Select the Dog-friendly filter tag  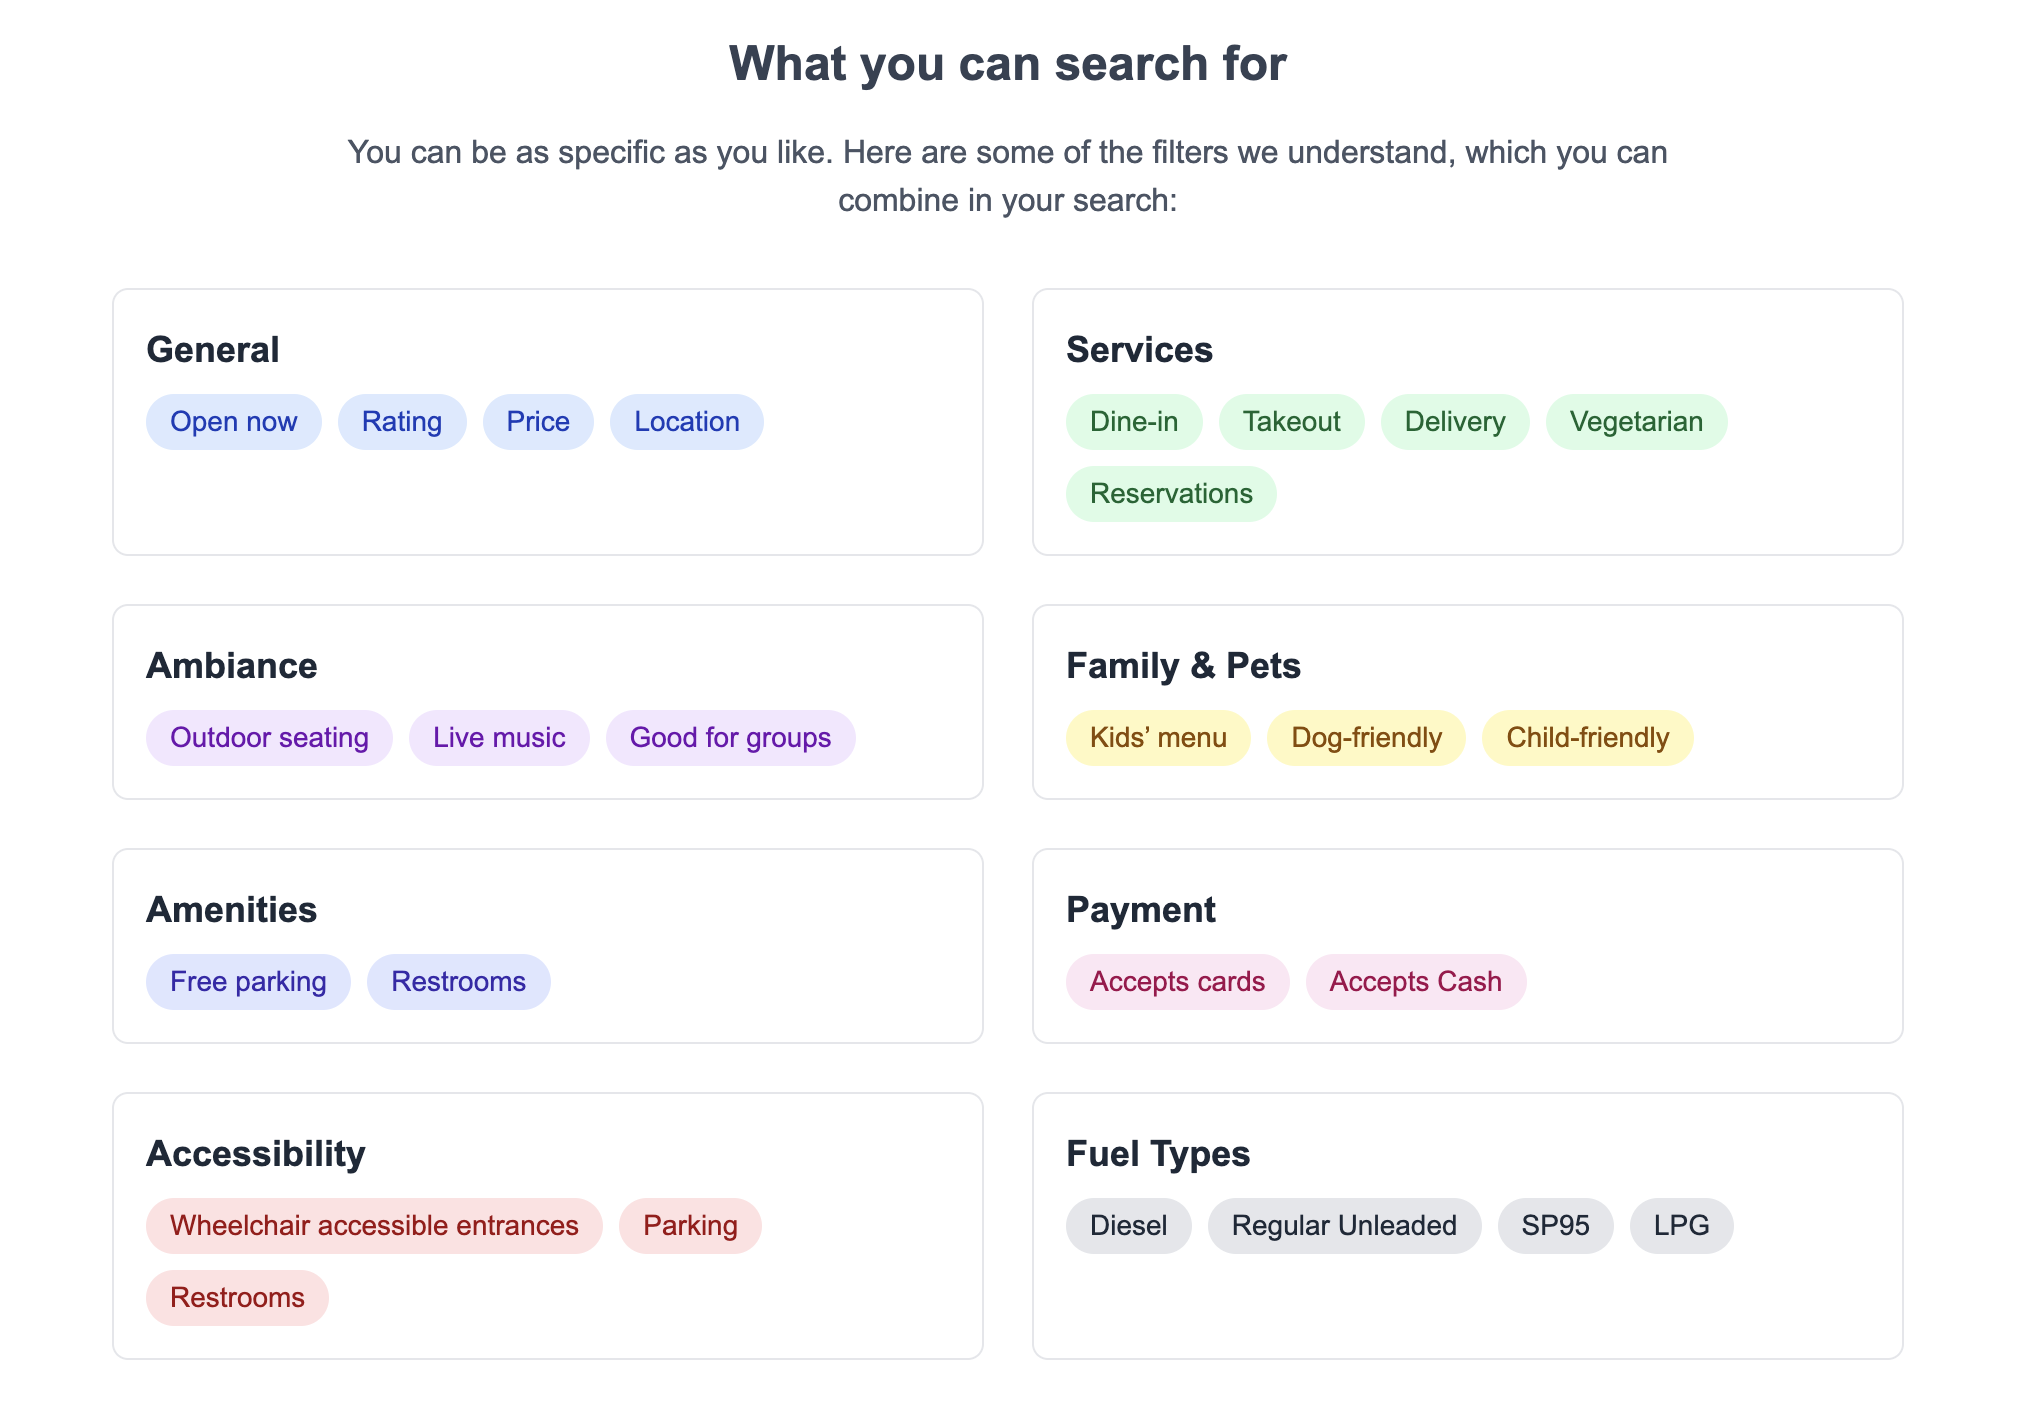tap(1365, 738)
